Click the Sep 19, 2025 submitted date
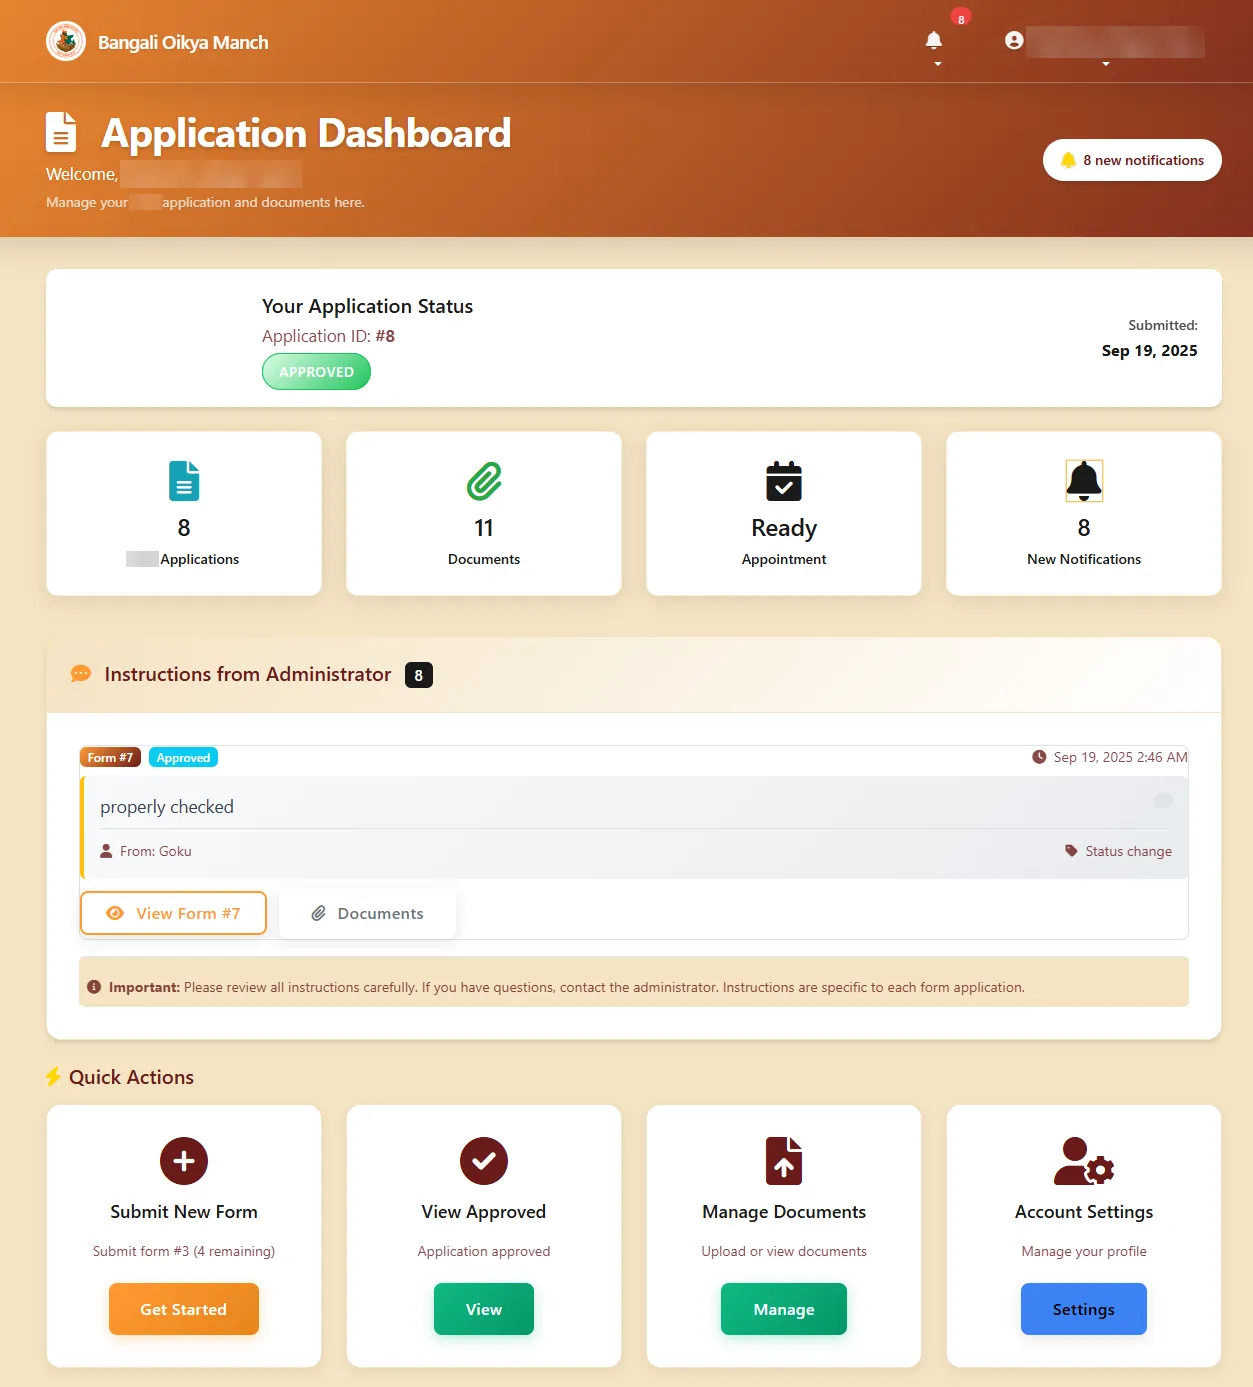This screenshot has width=1253, height=1387. (x=1149, y=350)
